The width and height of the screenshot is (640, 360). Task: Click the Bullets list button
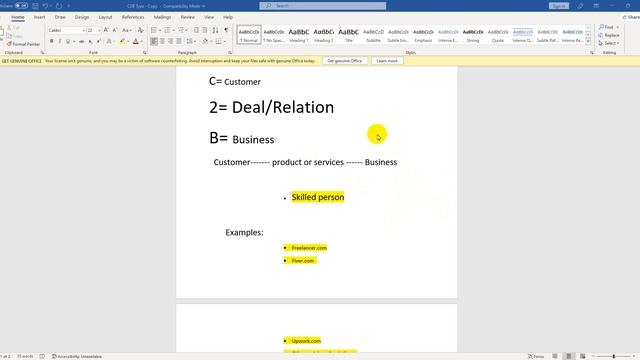[x=153, y=30]
